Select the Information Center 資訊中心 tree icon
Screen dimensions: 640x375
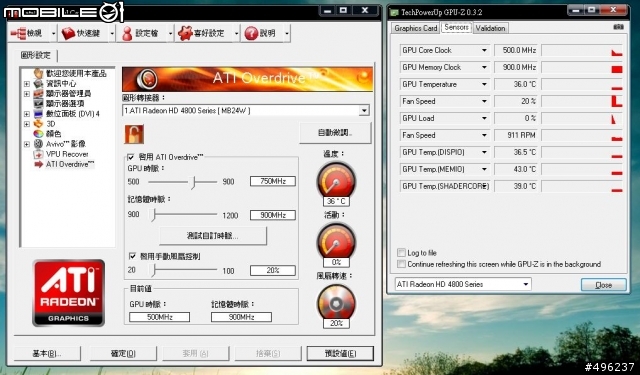click(38, 84)
